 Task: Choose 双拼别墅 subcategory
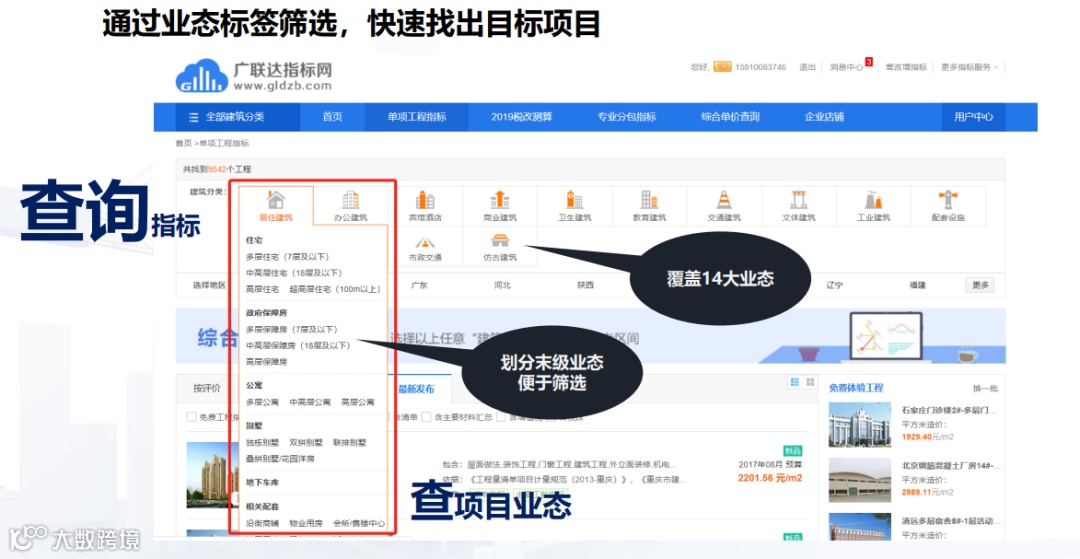[306, 443]
